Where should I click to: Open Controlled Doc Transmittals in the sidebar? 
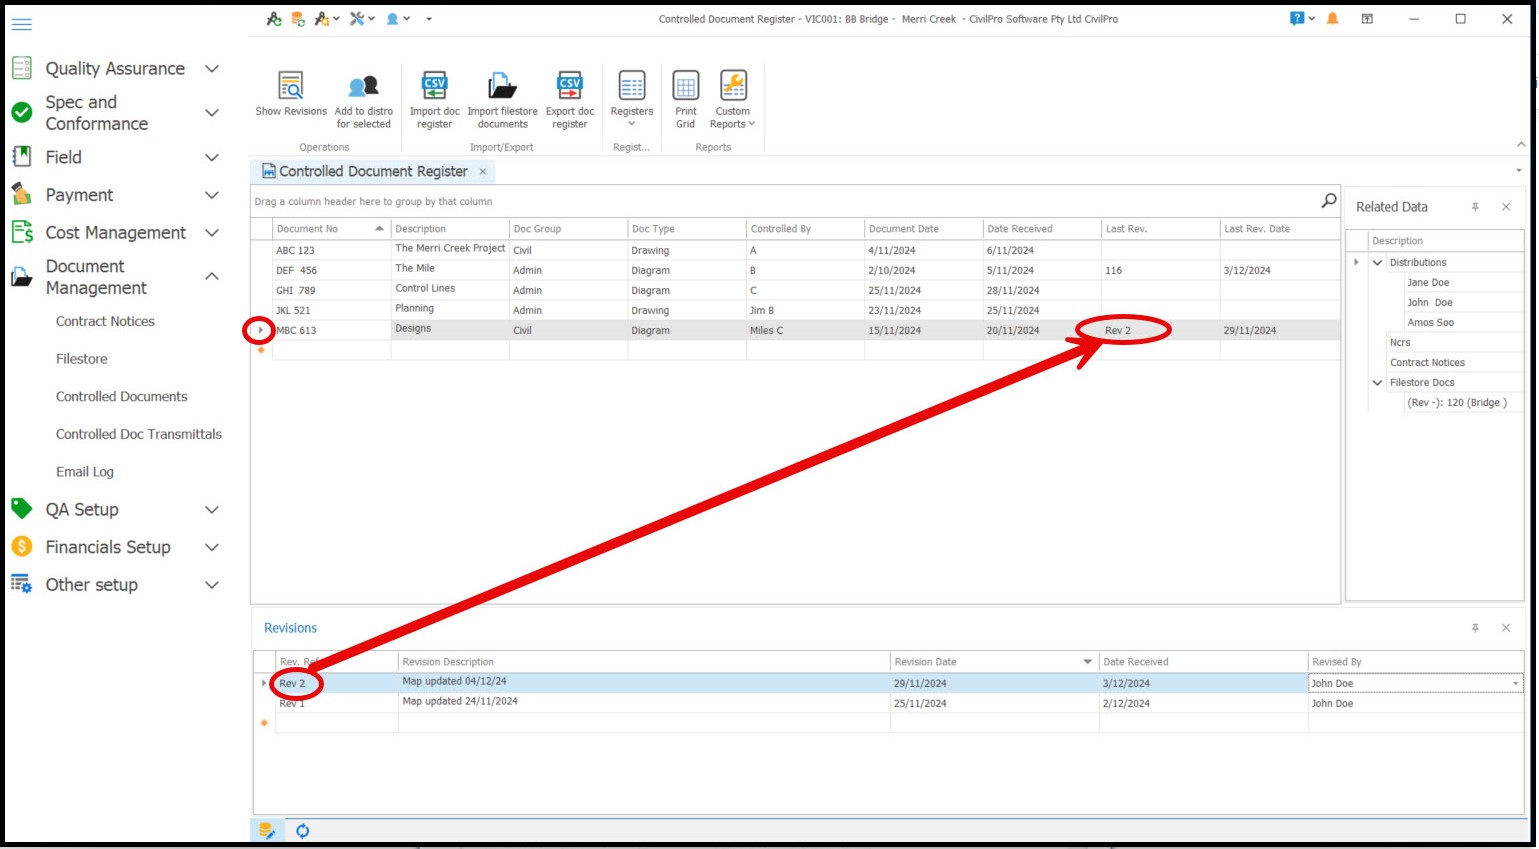139,434
